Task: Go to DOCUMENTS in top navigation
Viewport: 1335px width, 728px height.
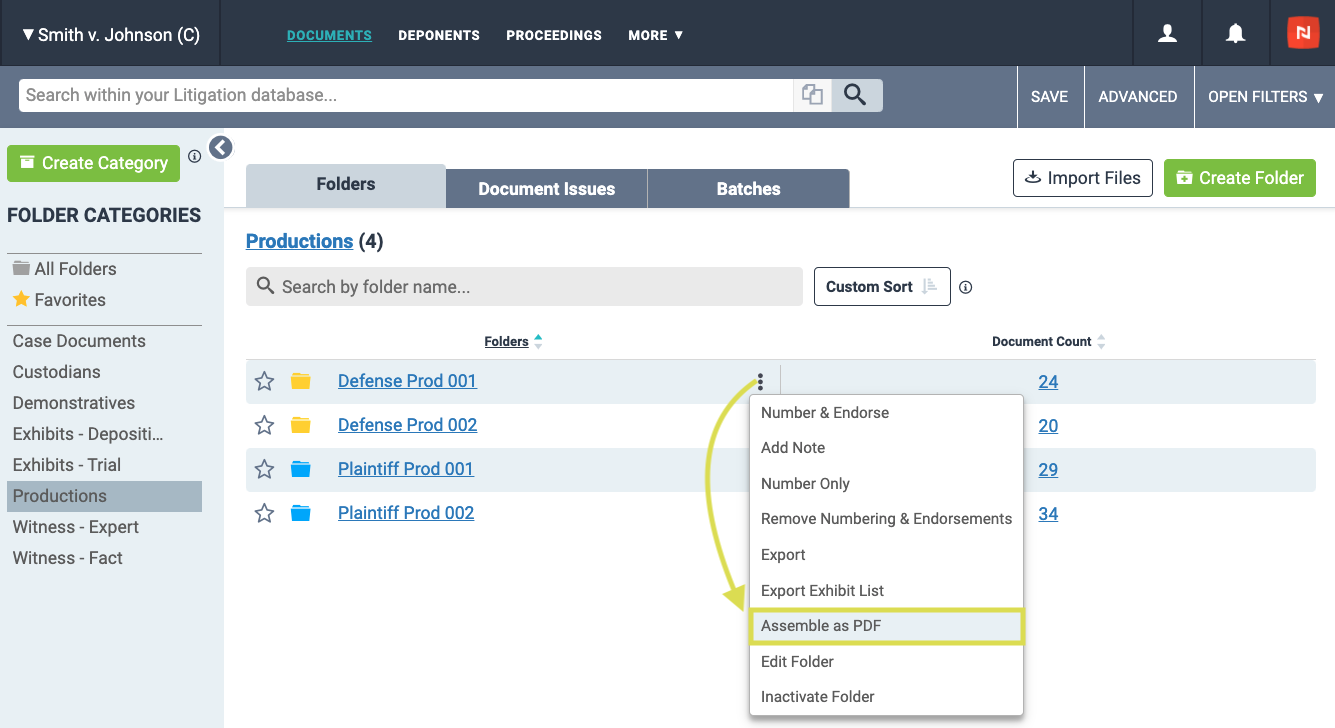Action: (329, 35)
